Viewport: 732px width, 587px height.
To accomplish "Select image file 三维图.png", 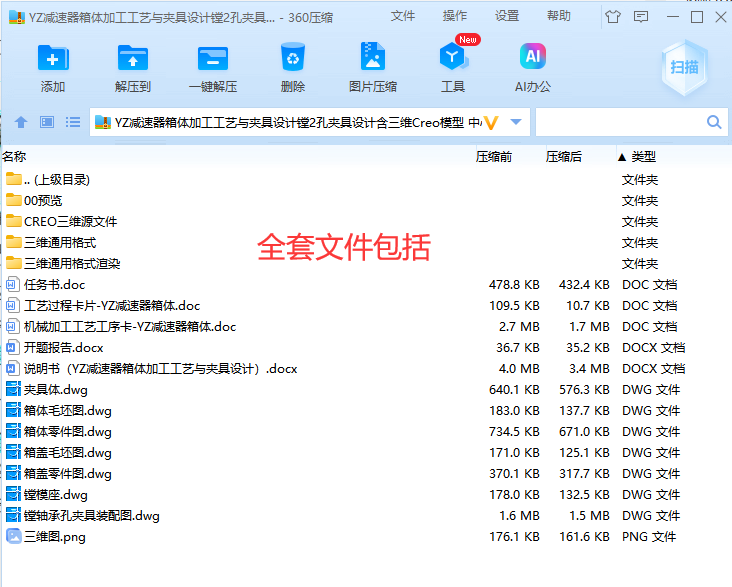I will click(46, 537).
